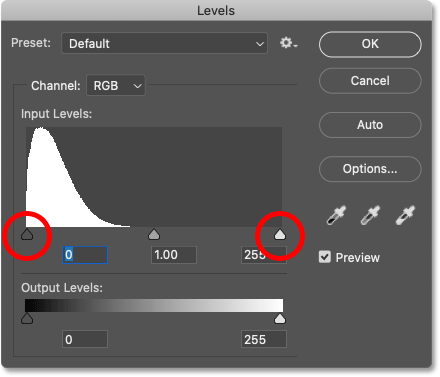Screen dimensions: 440x377
Task: Select the midtone 1.00 input field
Action: pos(174,255)
